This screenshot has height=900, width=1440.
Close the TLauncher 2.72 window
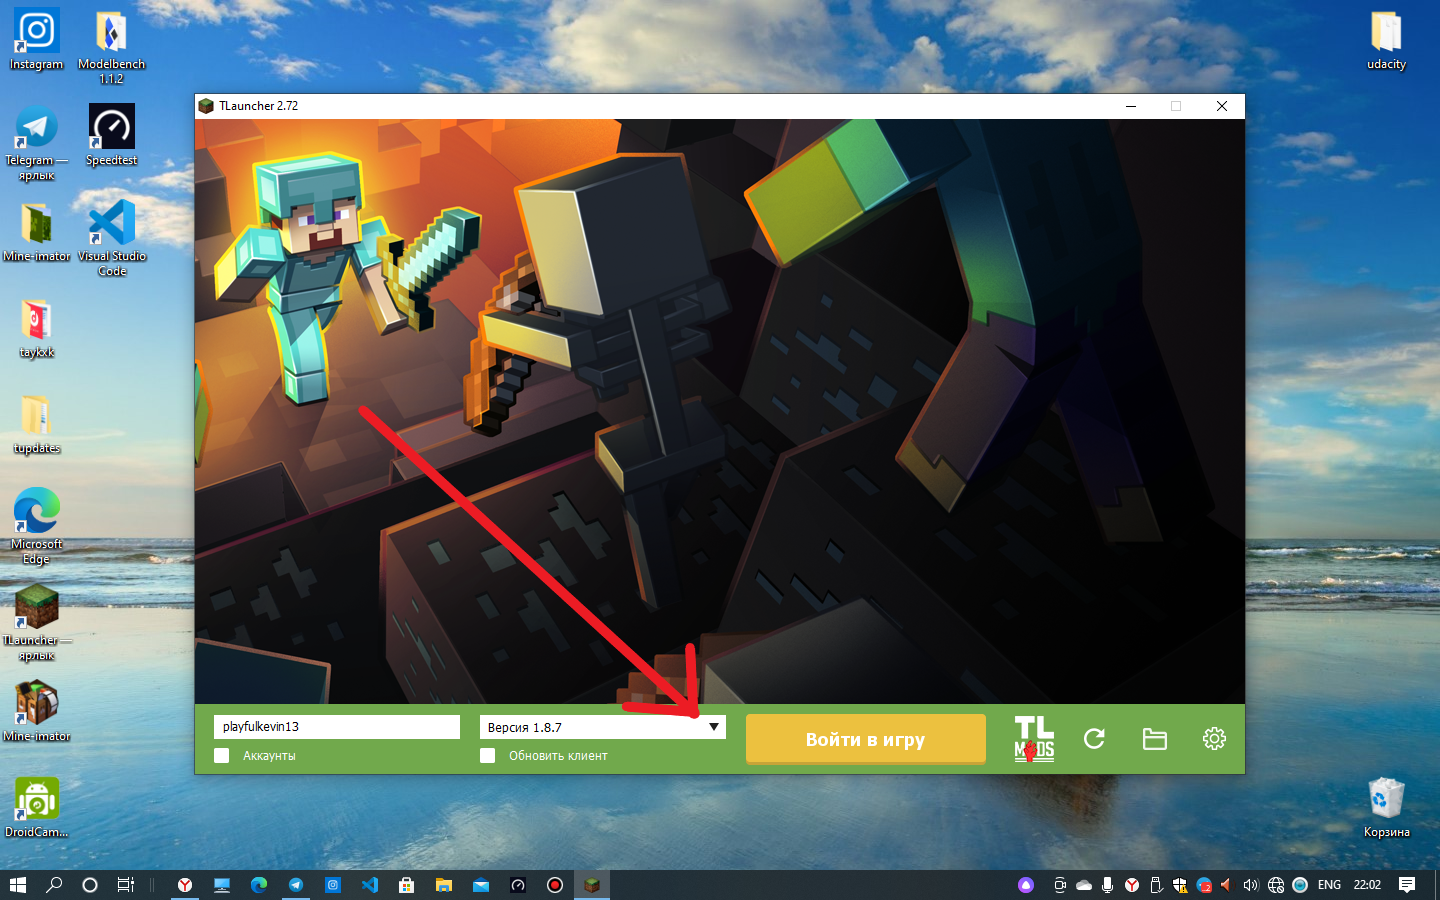1221,106
